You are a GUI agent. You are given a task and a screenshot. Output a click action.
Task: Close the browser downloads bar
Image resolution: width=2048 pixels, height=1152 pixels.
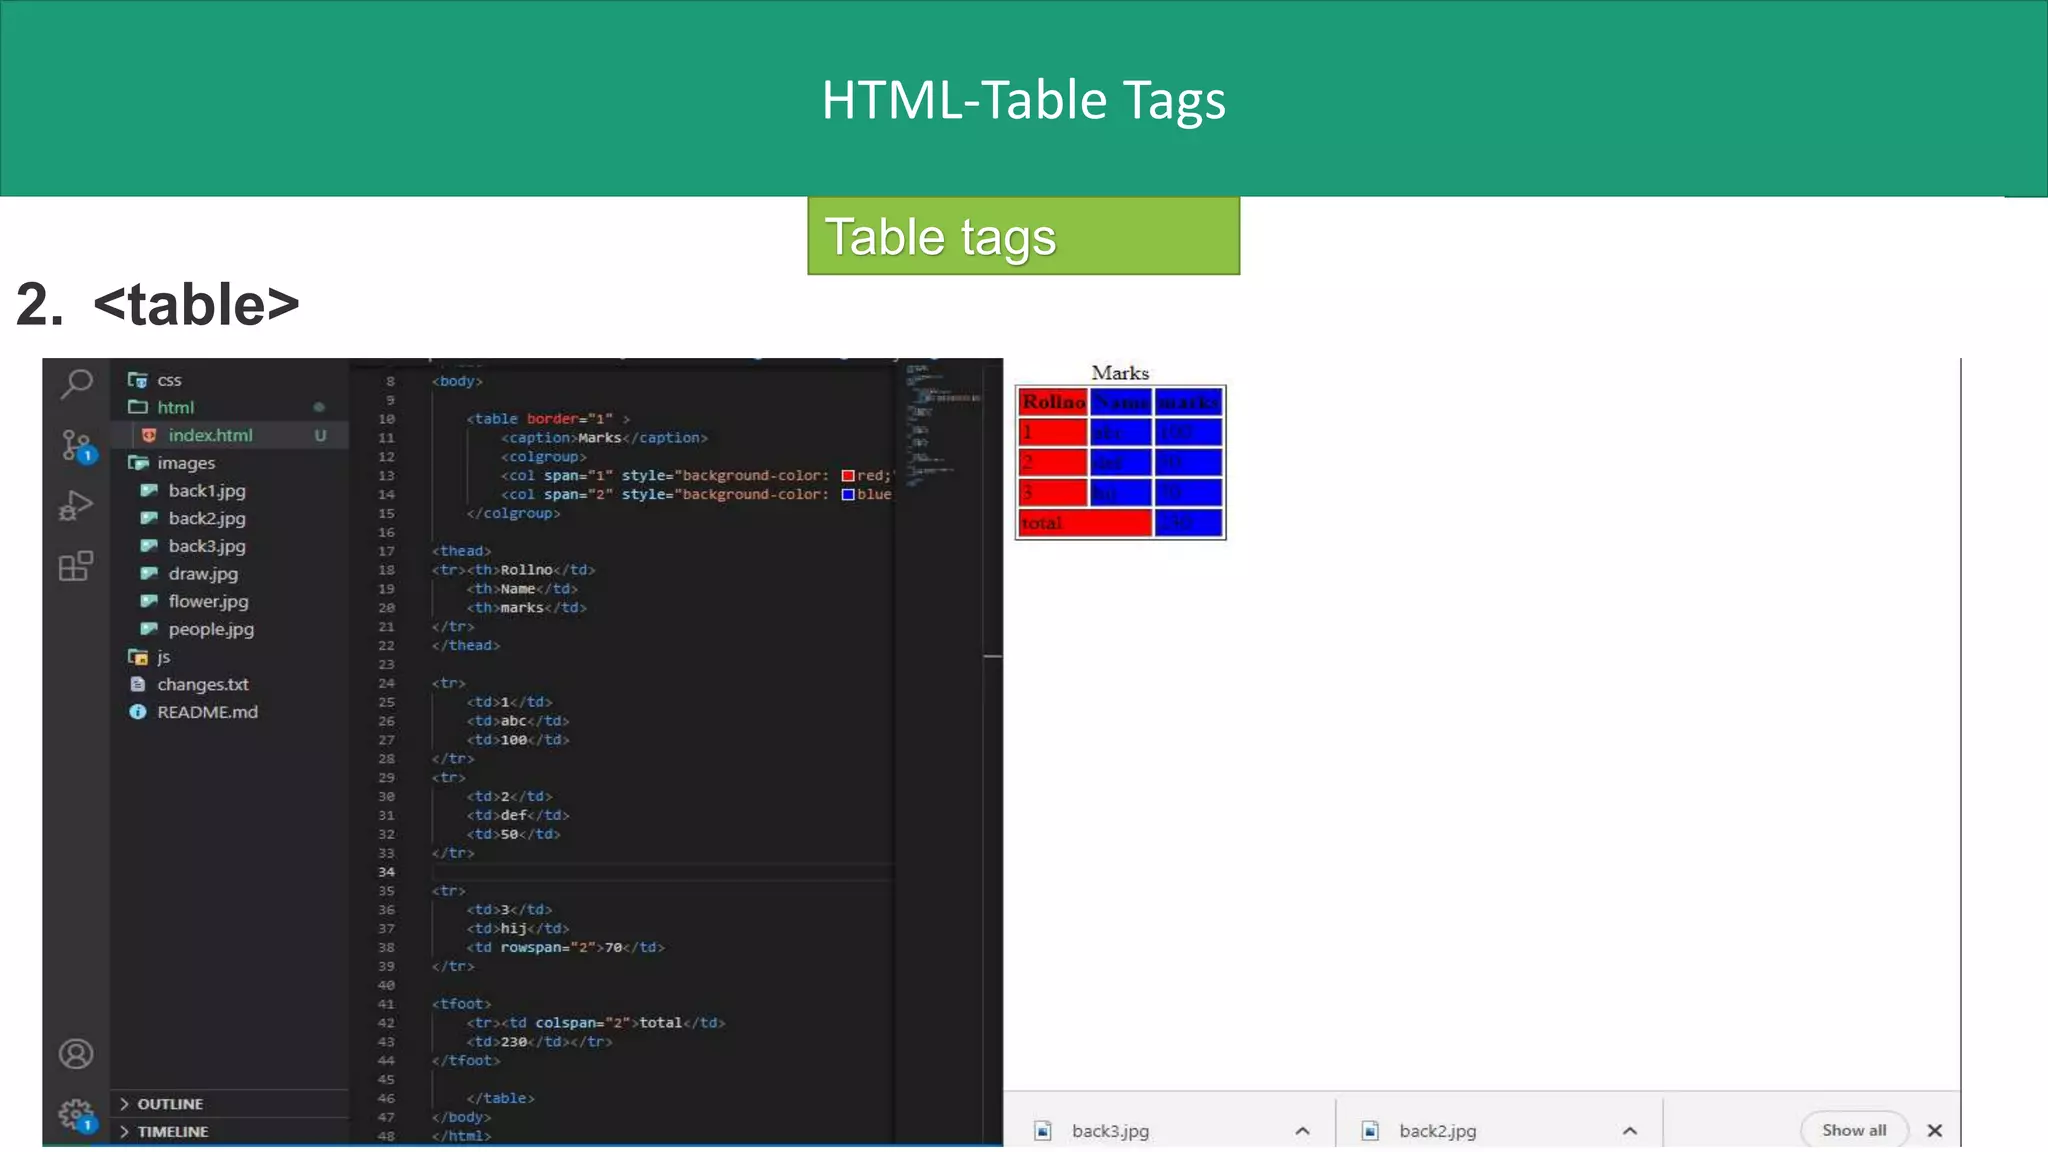[x=1935, y=1130]
